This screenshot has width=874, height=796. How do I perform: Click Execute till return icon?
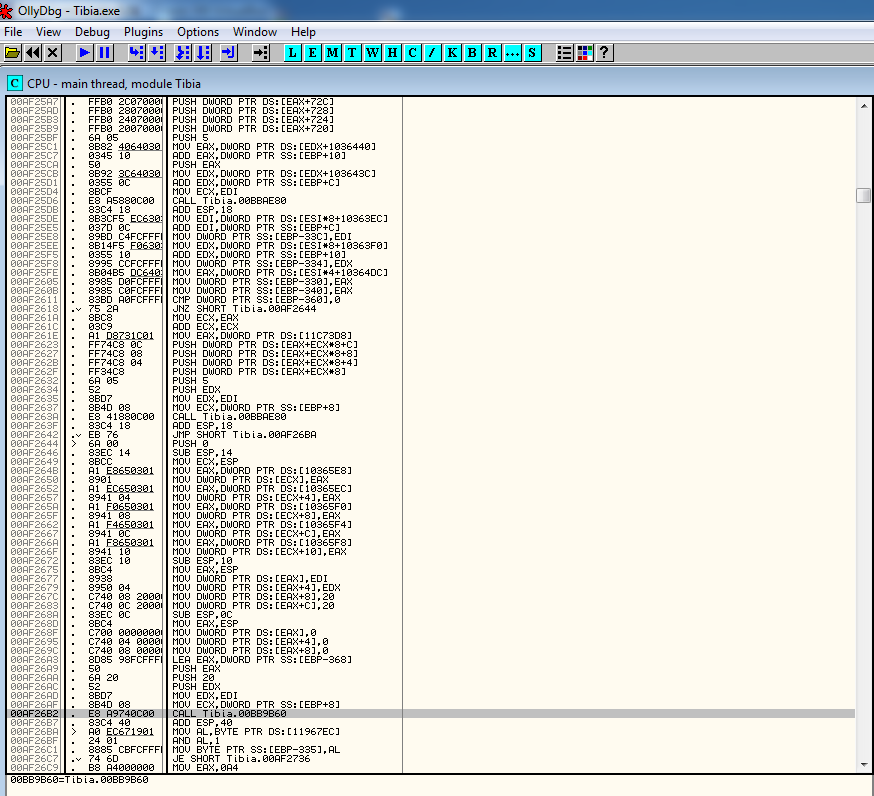click(x=229, y=53)
